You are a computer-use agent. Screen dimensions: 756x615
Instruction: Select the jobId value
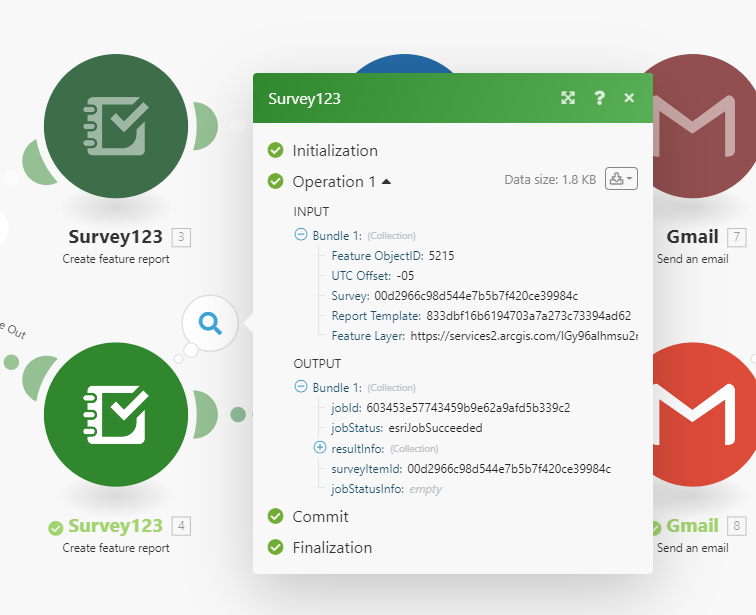click(x=468, y=408)
